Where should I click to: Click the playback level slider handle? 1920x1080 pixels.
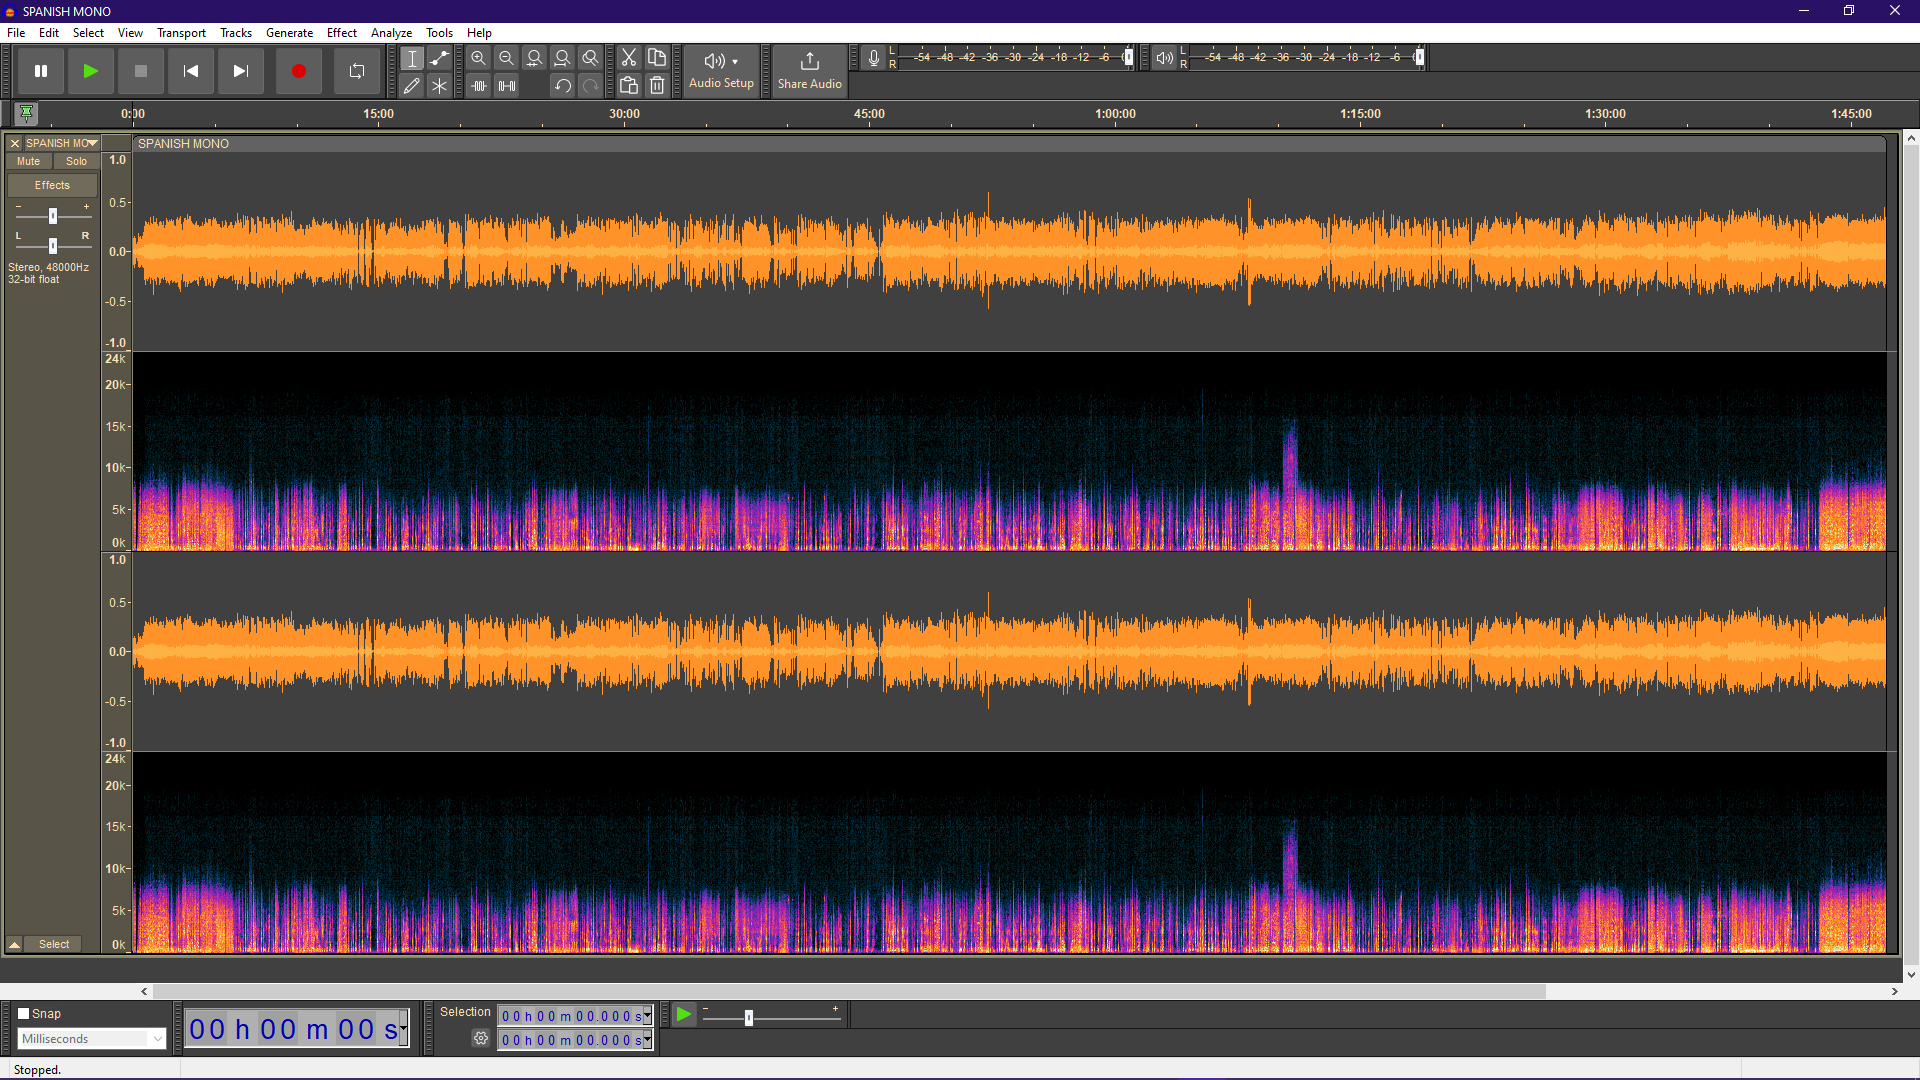(1420, 57)
